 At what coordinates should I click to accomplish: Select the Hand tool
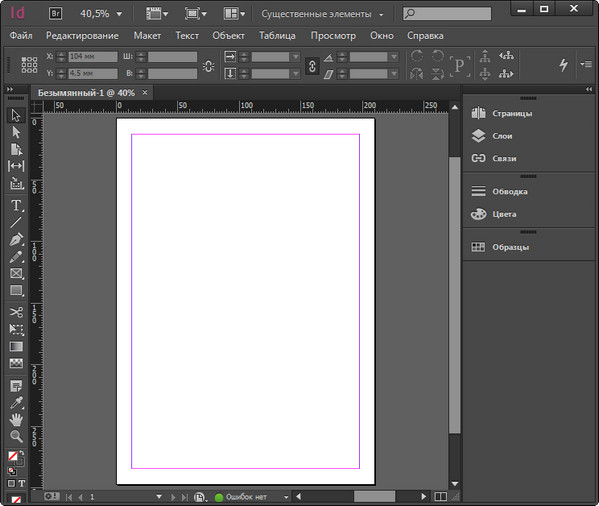tap(16, 420)
